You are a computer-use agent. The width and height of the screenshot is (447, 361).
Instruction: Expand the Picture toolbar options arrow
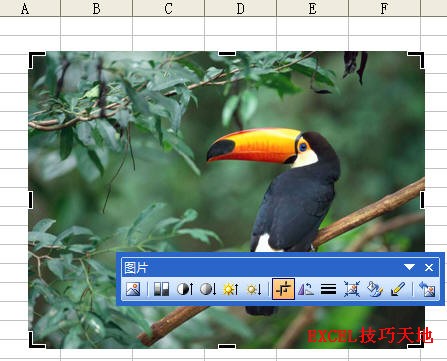(x=409, y=267)
